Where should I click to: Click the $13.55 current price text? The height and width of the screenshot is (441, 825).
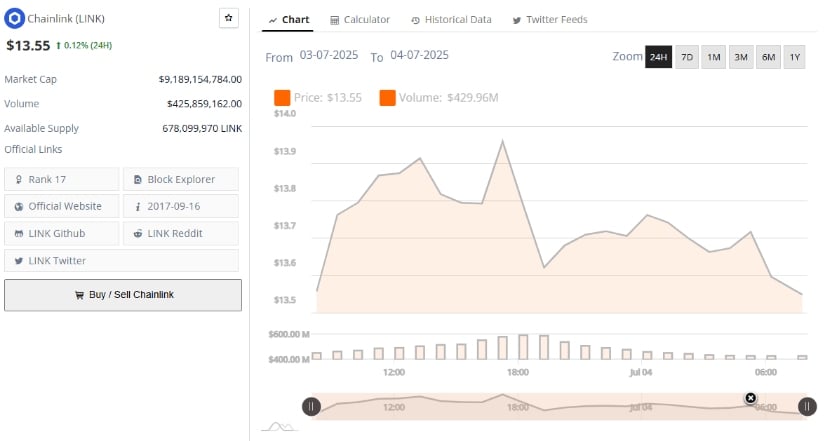tap(28, 46)
